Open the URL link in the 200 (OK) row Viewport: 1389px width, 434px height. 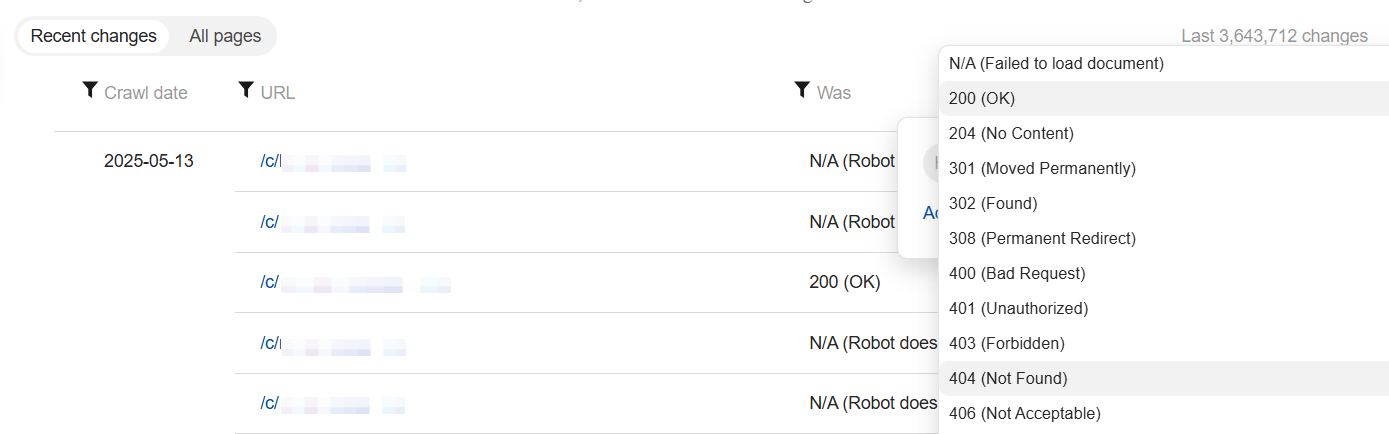[x=269, y=282]
